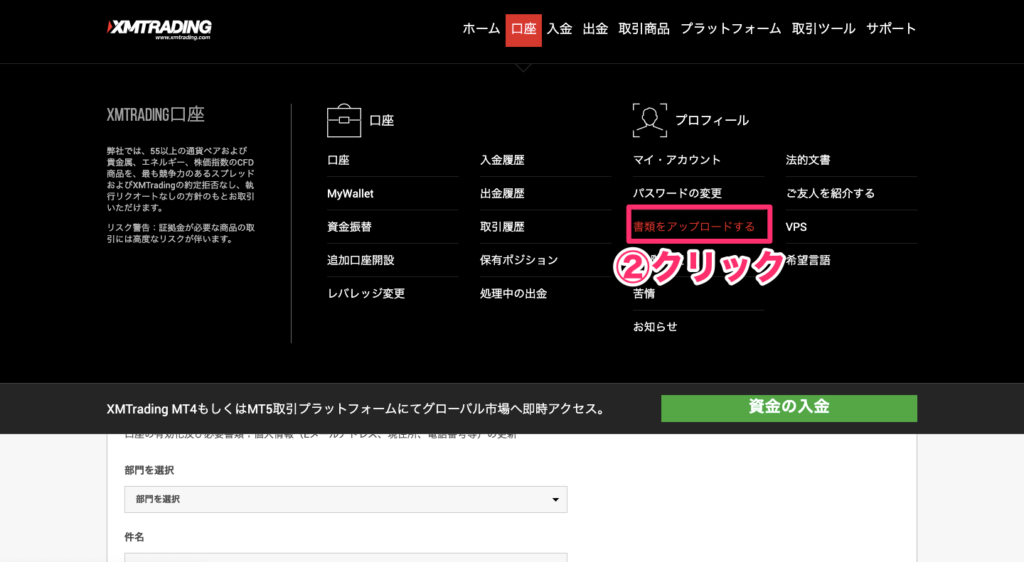Open the ホーム menu item
Screen dimensions: 1024x562
point(481,29)
